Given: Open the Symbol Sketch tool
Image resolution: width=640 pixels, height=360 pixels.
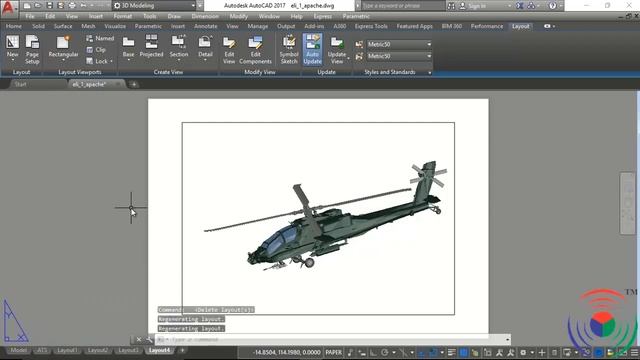Looking at the screenshot, I should (x=289, y=49).
